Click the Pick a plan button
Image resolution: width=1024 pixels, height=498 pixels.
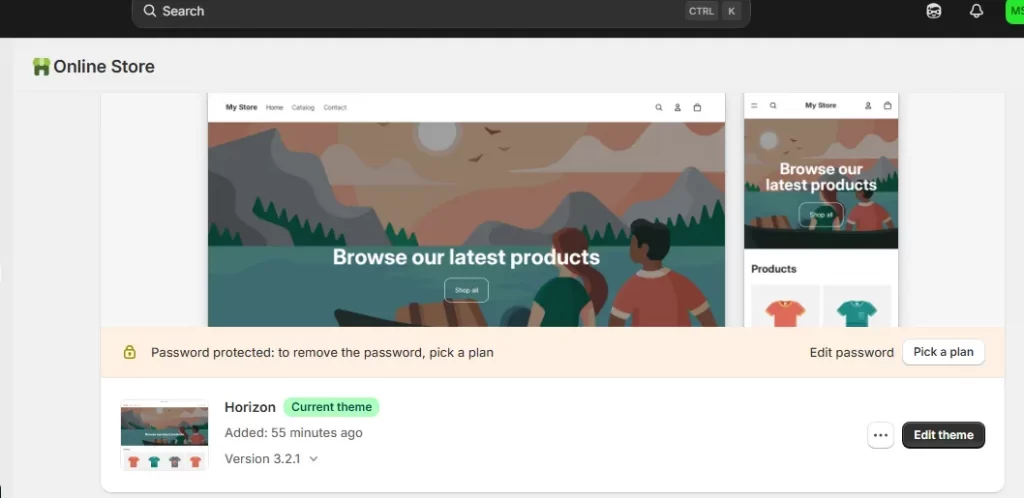pos(943,352)
